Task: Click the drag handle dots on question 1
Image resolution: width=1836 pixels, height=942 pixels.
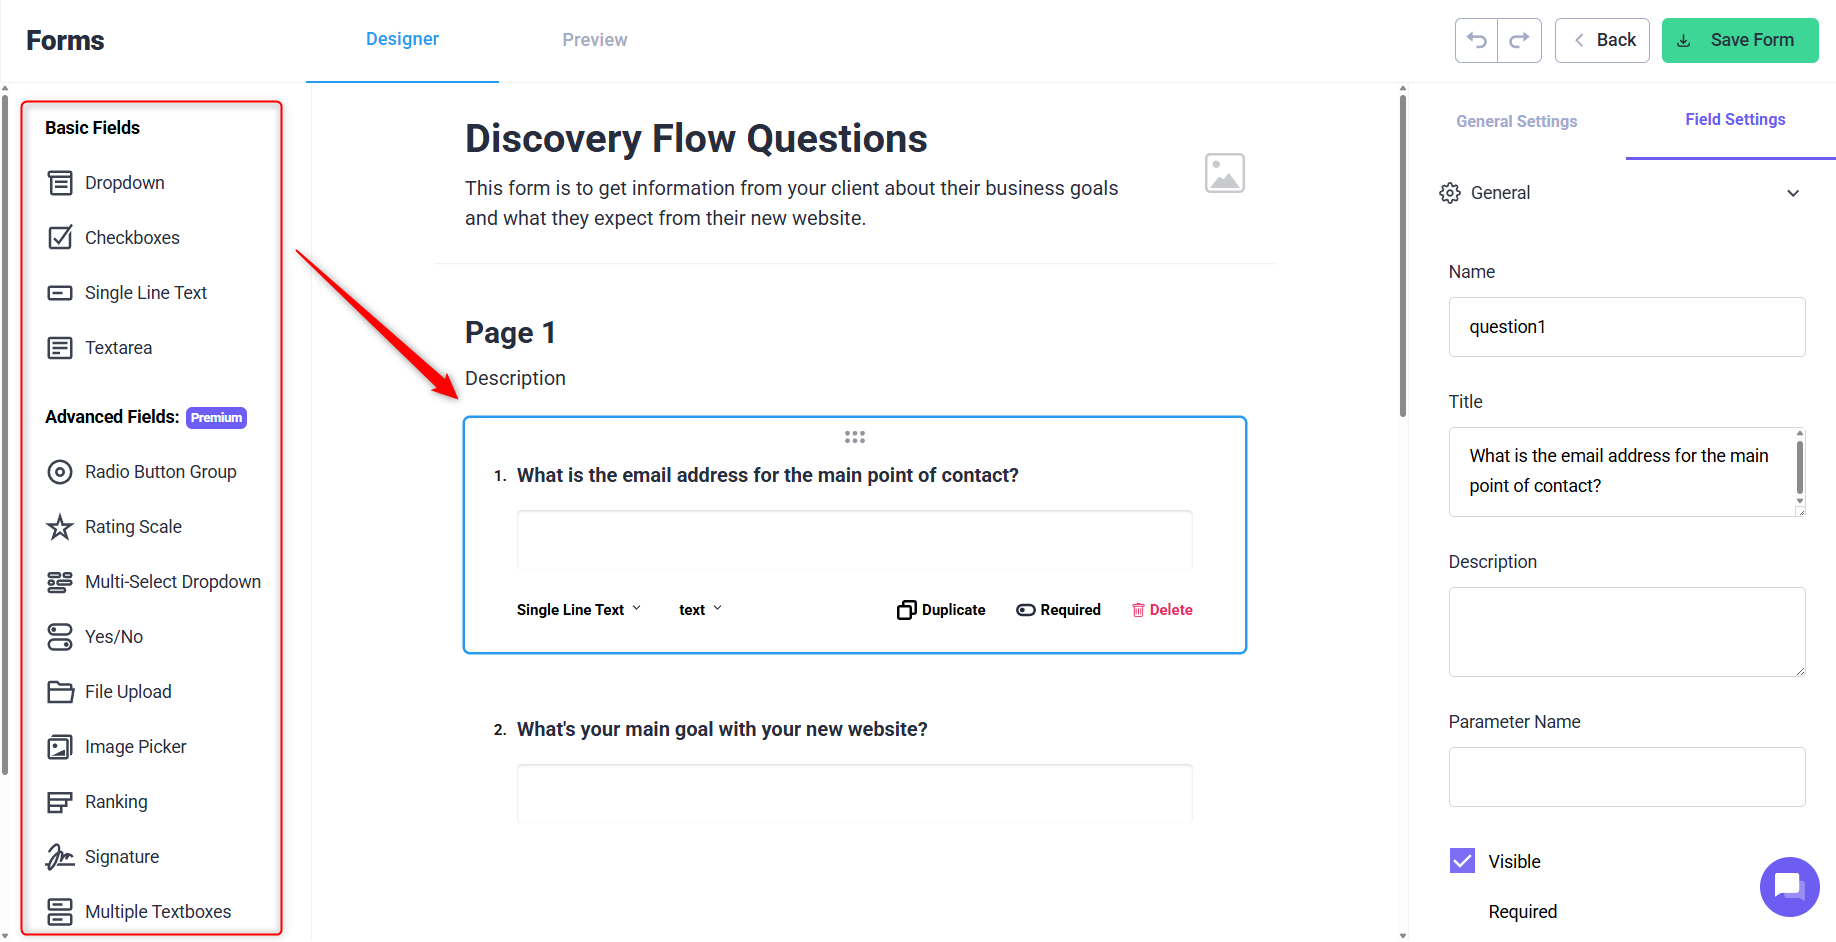Action: click(855, 437)
